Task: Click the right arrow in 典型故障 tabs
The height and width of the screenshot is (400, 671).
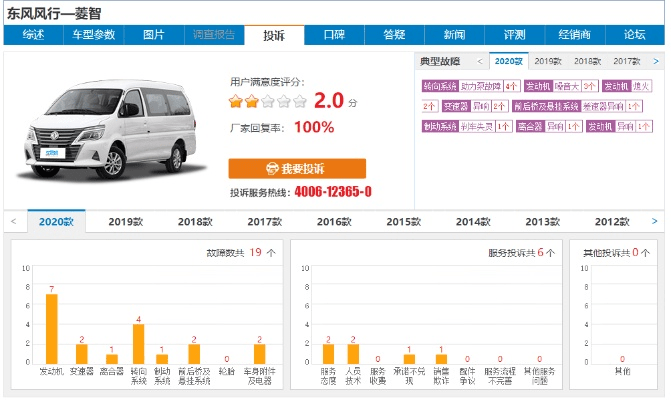Action: pos(656,62)
